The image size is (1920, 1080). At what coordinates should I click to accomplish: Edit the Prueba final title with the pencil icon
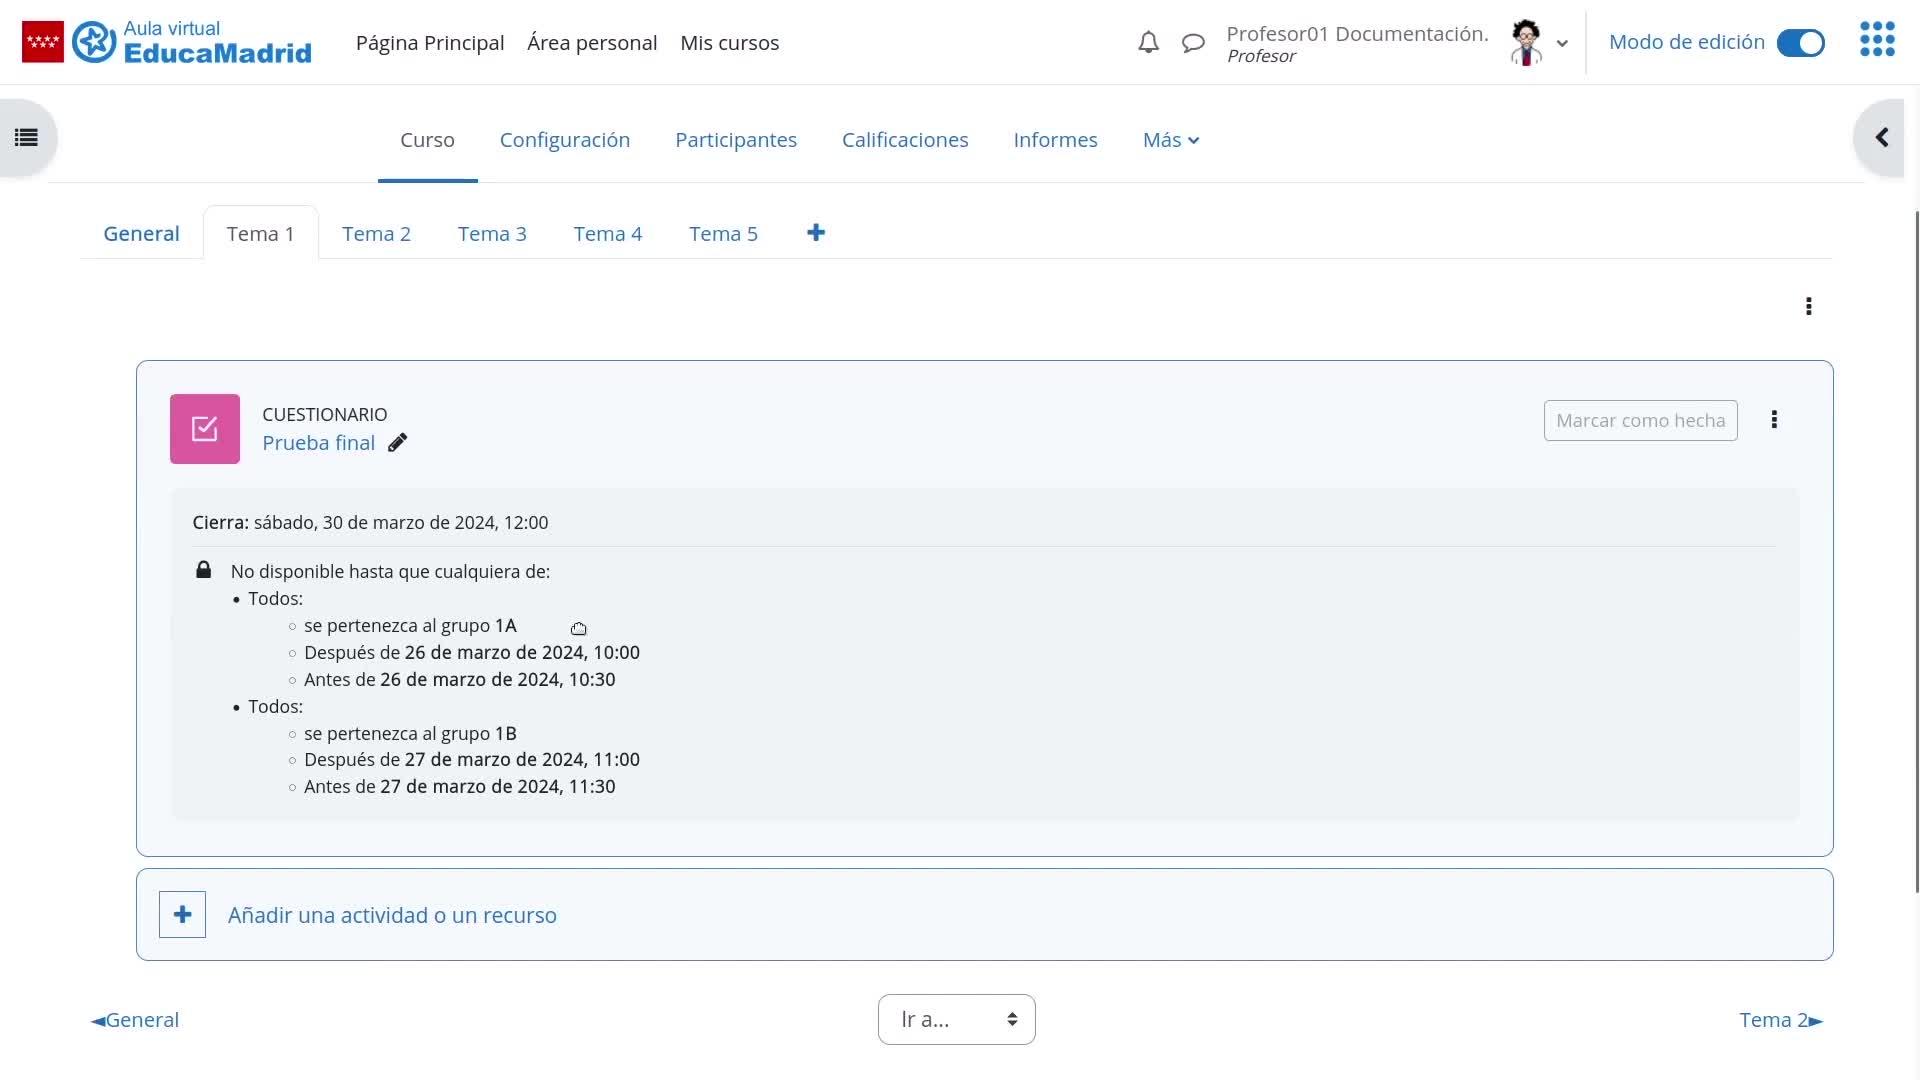coord(398,443)
